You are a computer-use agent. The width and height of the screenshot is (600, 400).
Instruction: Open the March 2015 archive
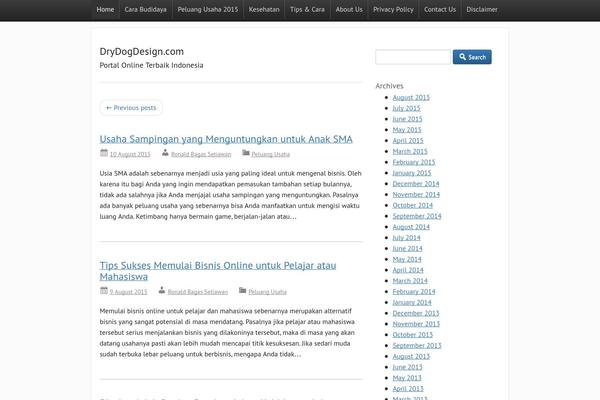pos(410,151)
